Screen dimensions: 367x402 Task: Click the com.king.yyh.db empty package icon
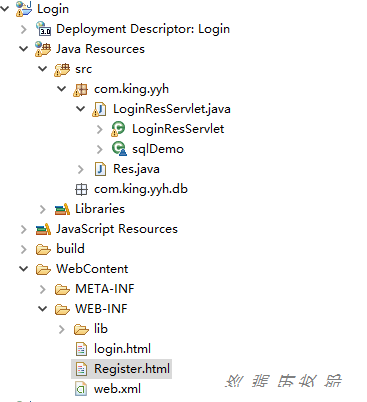[81, 189]
